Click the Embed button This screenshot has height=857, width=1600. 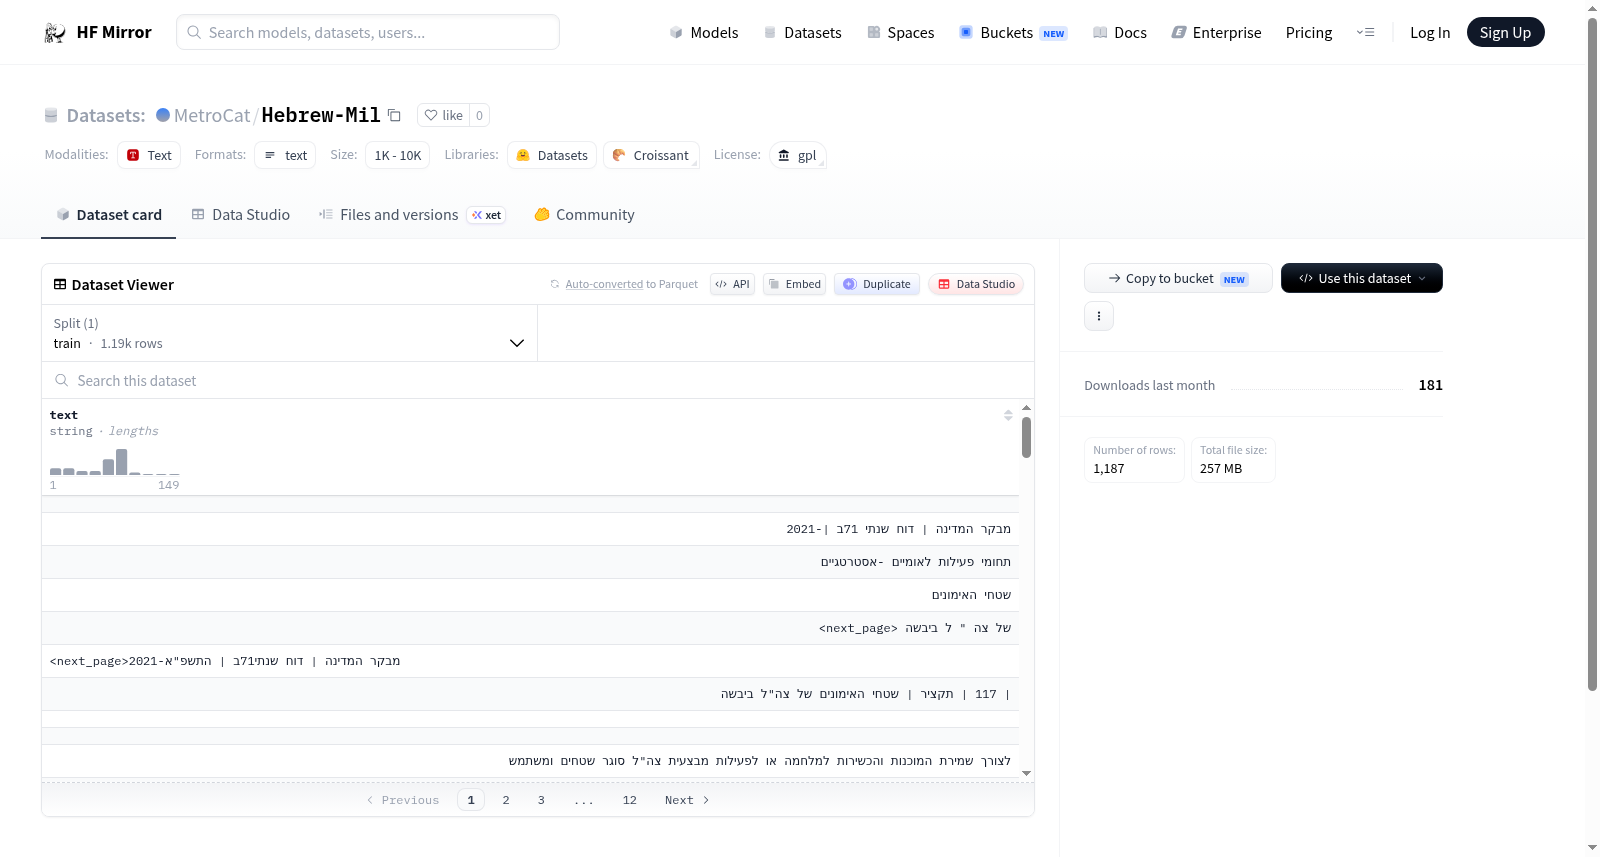[794, 284]
